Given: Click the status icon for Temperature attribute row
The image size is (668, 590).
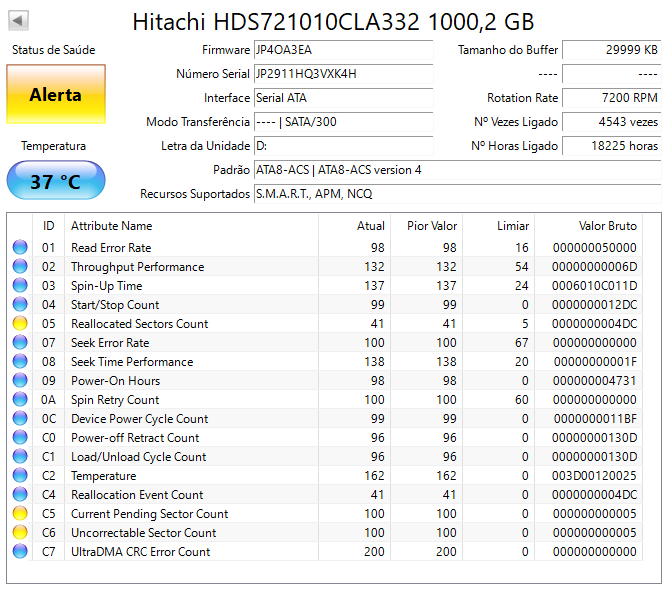Looking at the screenshot, I should (20, 475).
